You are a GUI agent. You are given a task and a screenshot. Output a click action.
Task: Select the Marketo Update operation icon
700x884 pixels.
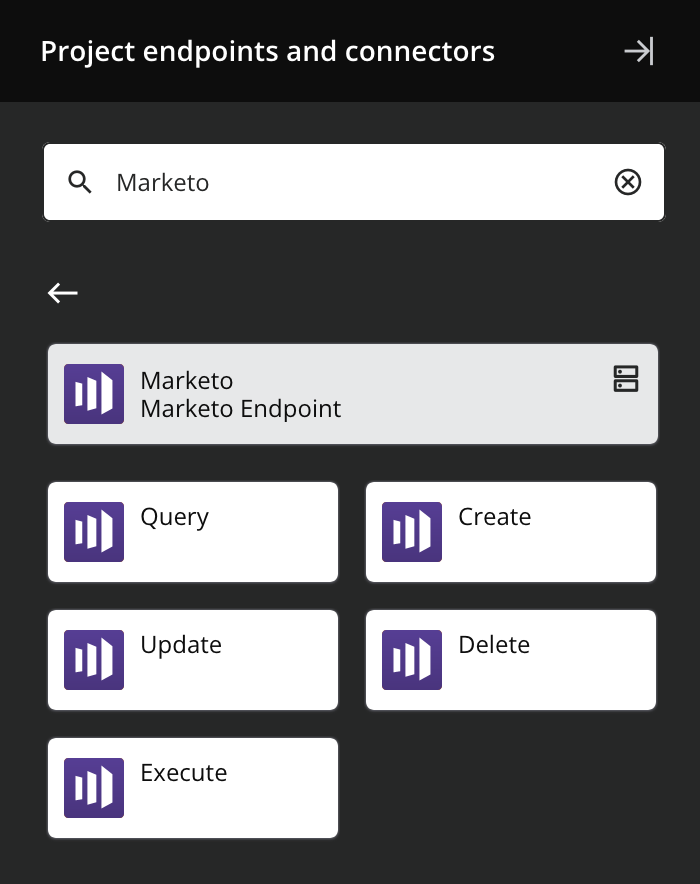click(x=94, y=659)
